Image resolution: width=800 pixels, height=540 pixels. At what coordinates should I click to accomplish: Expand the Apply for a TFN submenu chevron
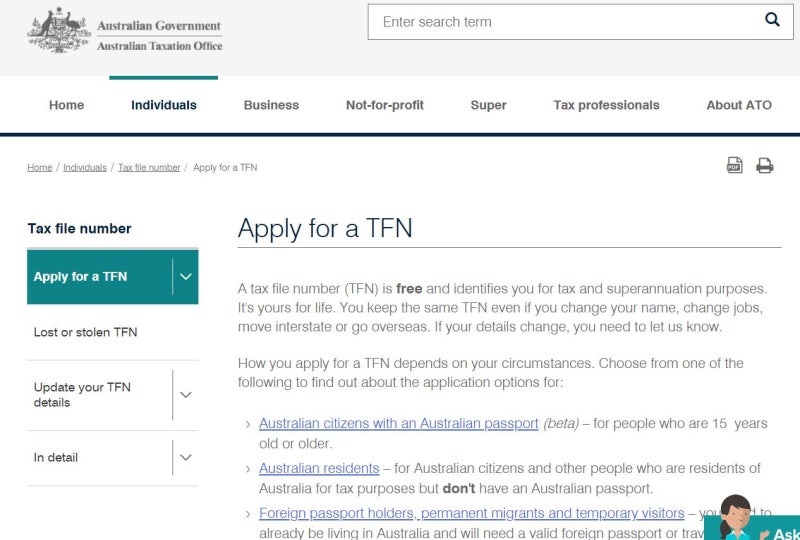(x=186, y=277)
